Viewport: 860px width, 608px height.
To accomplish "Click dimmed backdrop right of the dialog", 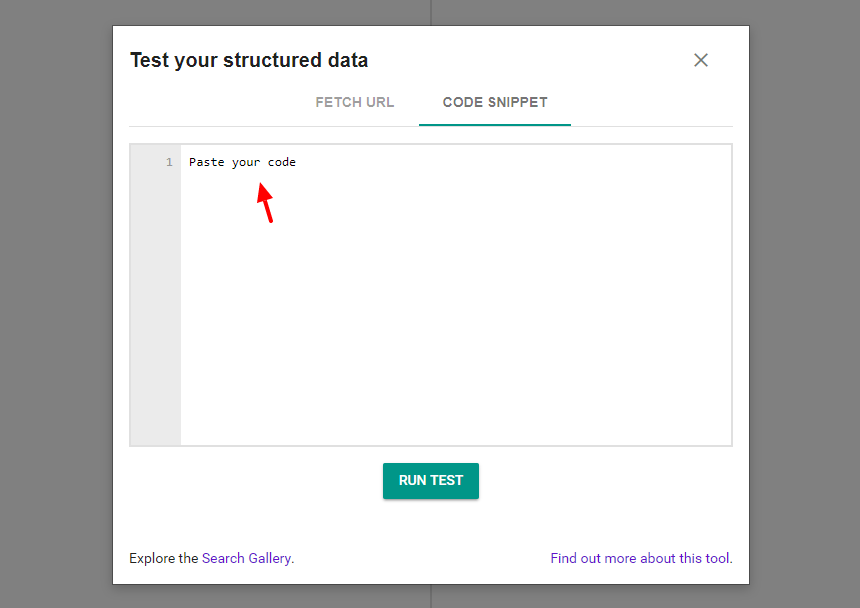I will [805, 300].
